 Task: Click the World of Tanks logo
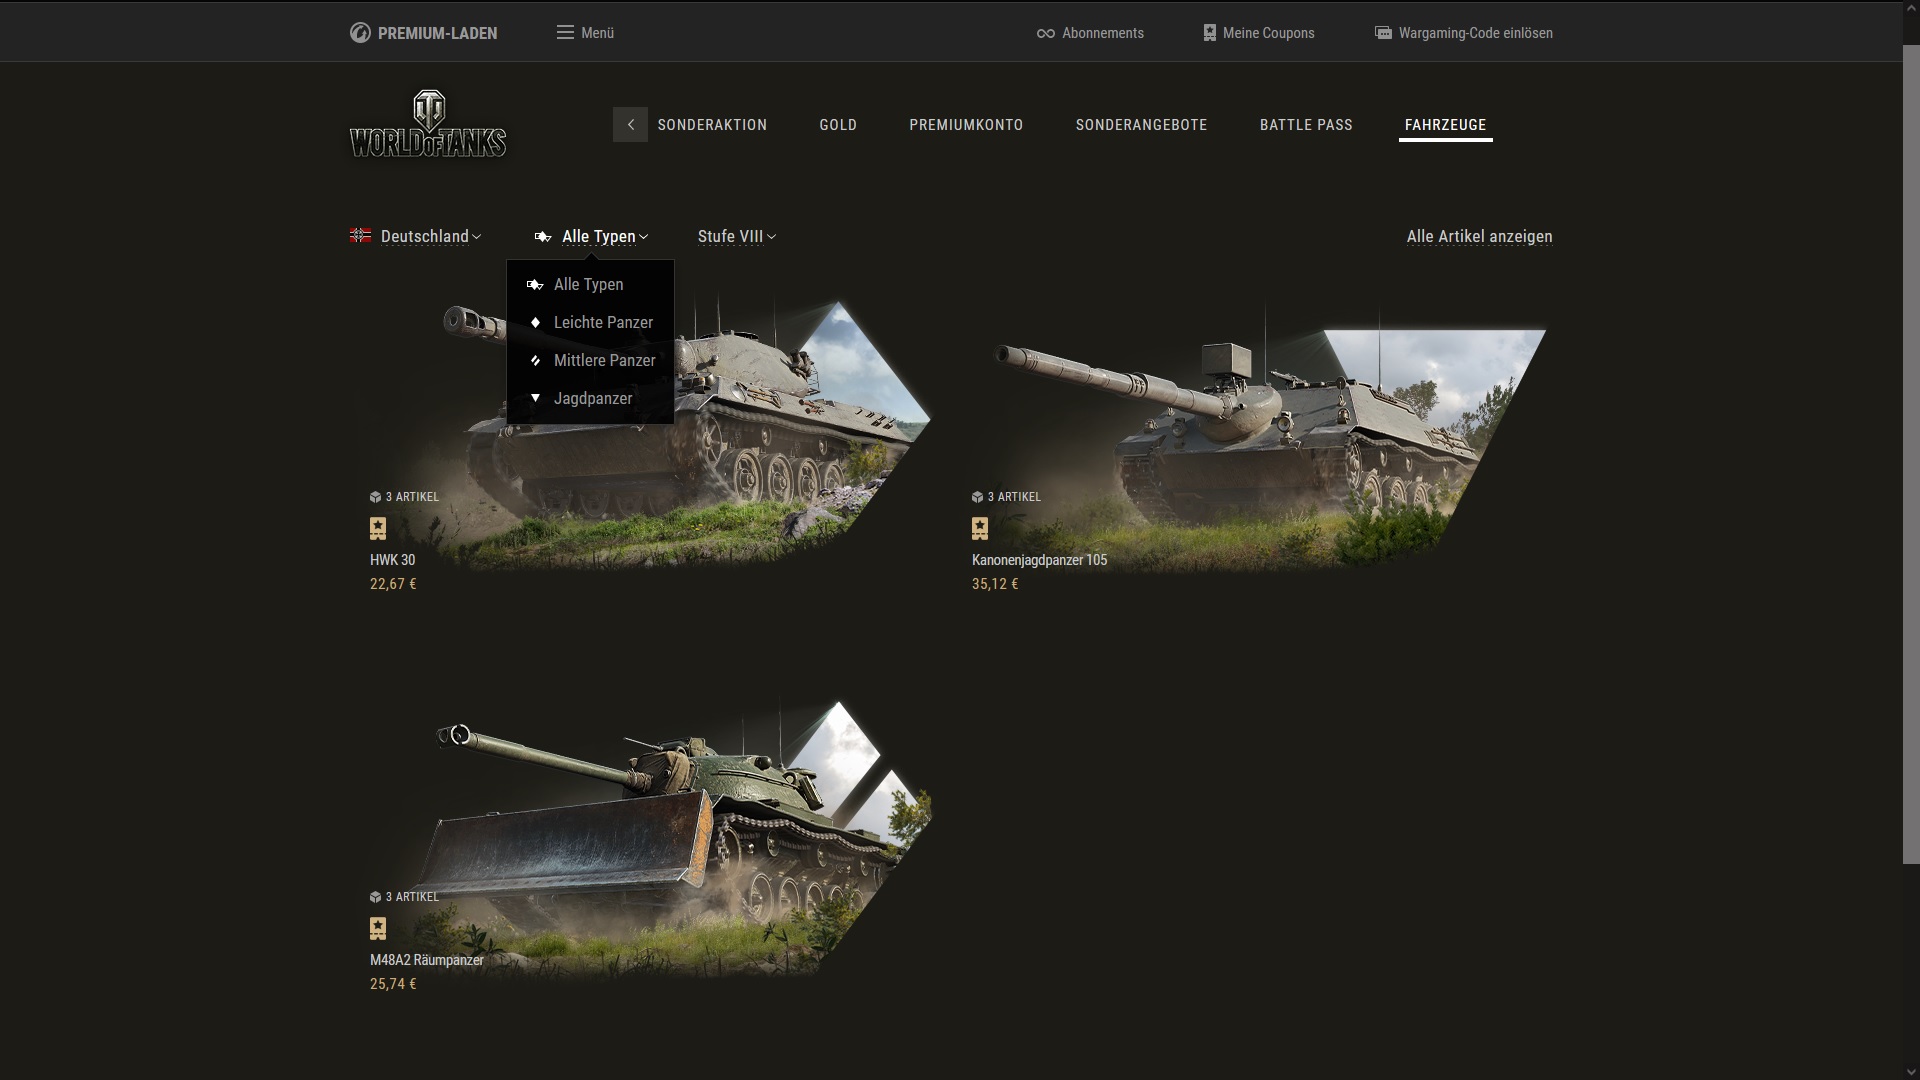[428, 125]
